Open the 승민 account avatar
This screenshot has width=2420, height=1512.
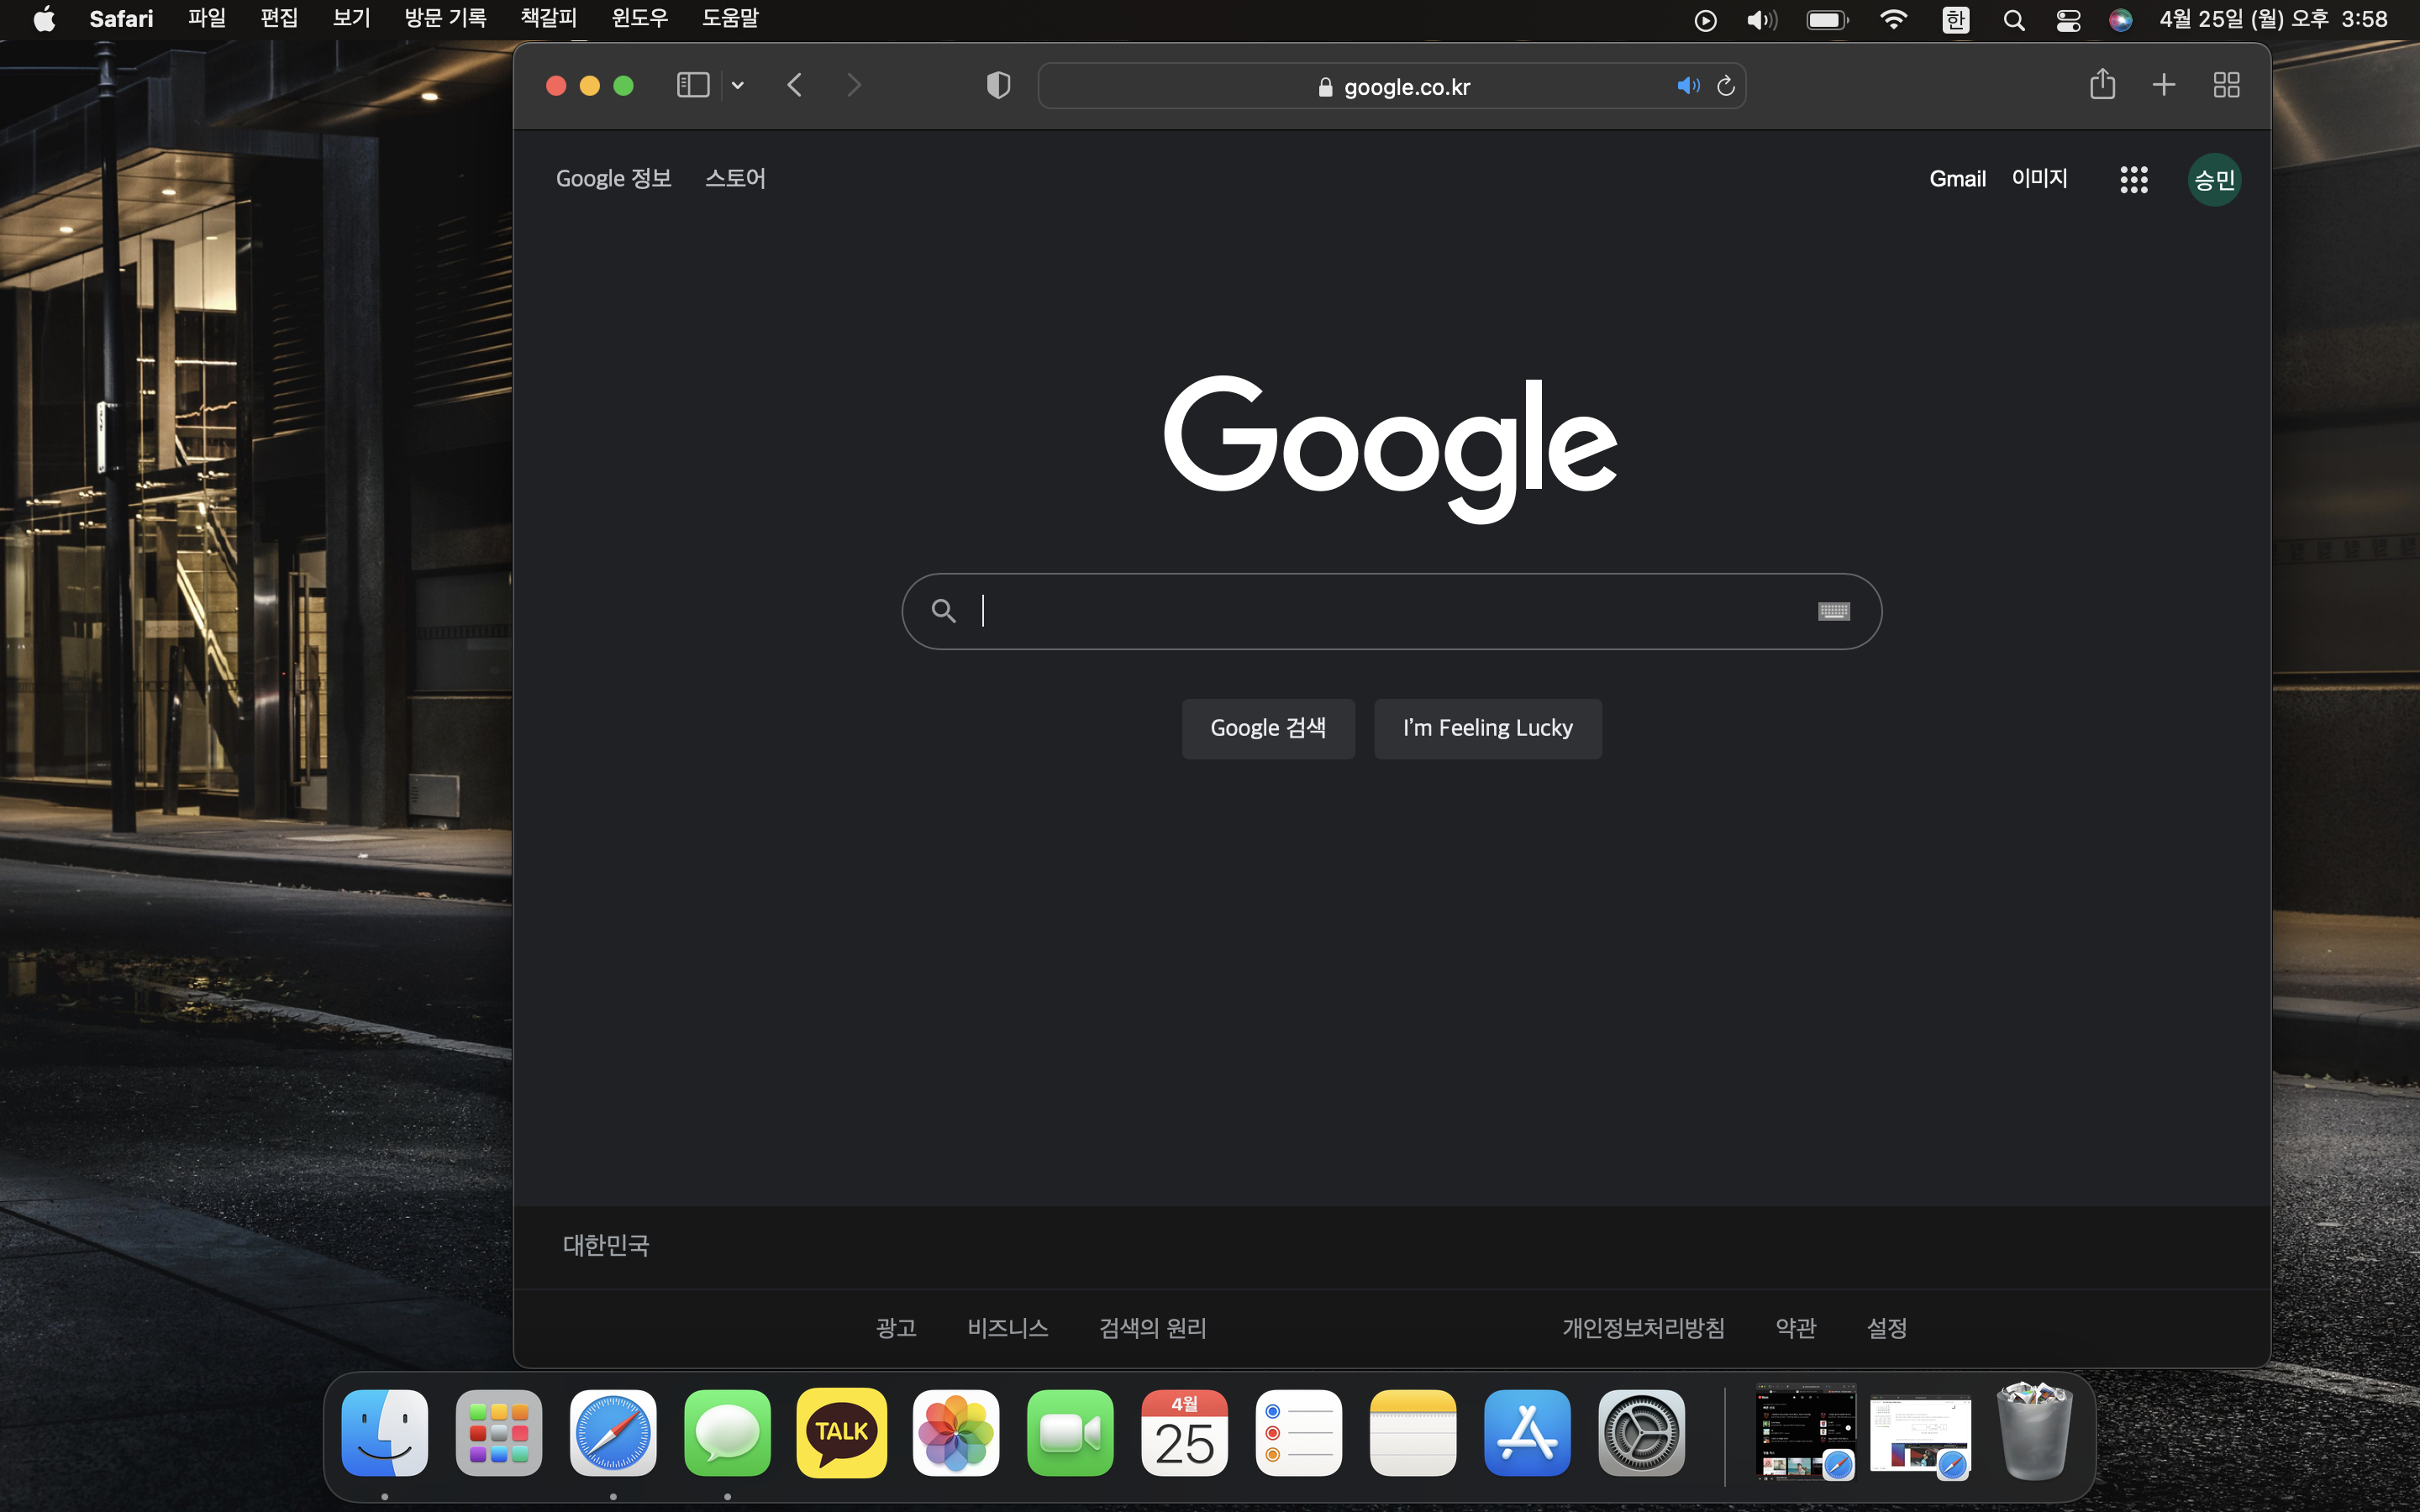tap(2214, 180)
